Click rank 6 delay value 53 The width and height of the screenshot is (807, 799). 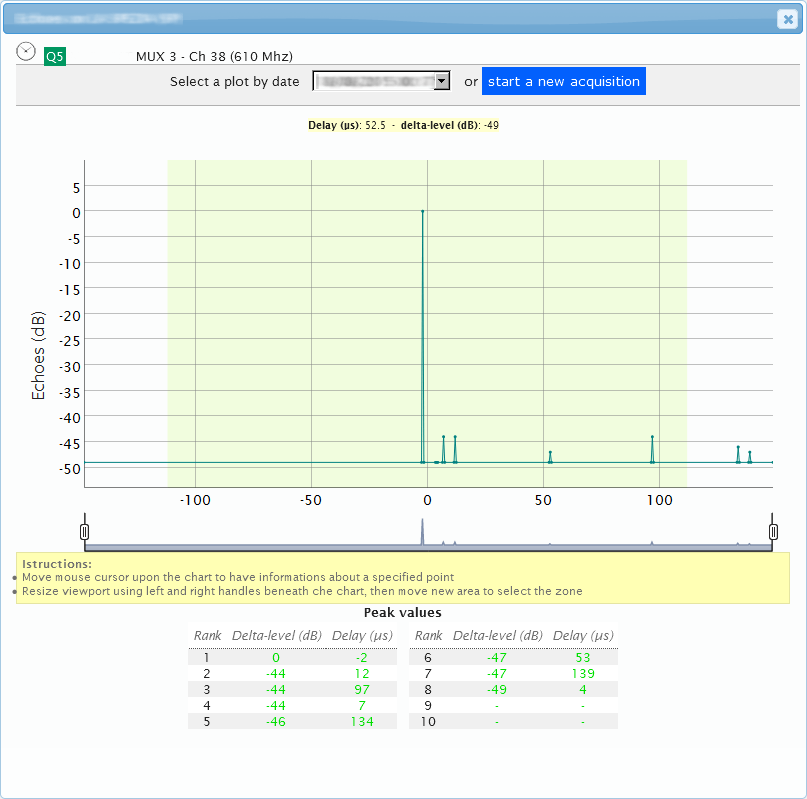583,657
